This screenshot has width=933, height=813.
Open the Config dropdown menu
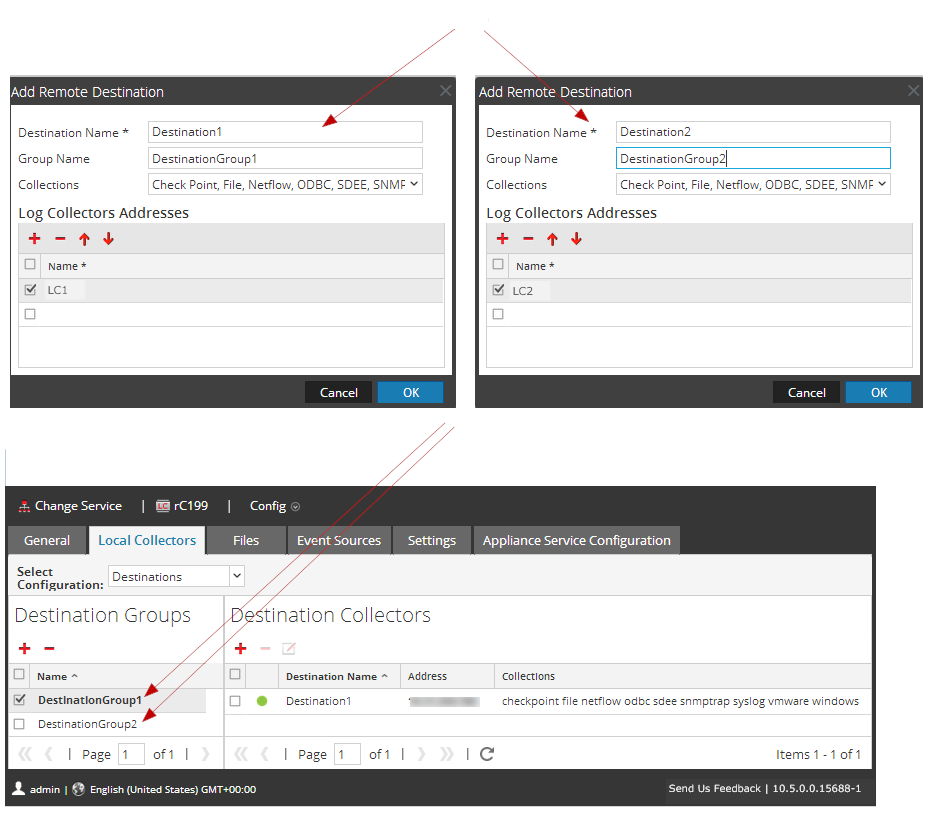coord(274,506)
